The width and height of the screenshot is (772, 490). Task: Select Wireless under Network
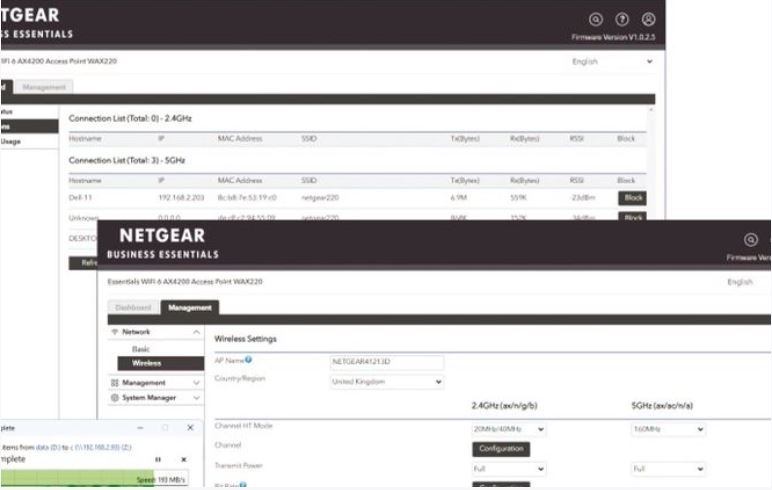(x=161, y=363)
